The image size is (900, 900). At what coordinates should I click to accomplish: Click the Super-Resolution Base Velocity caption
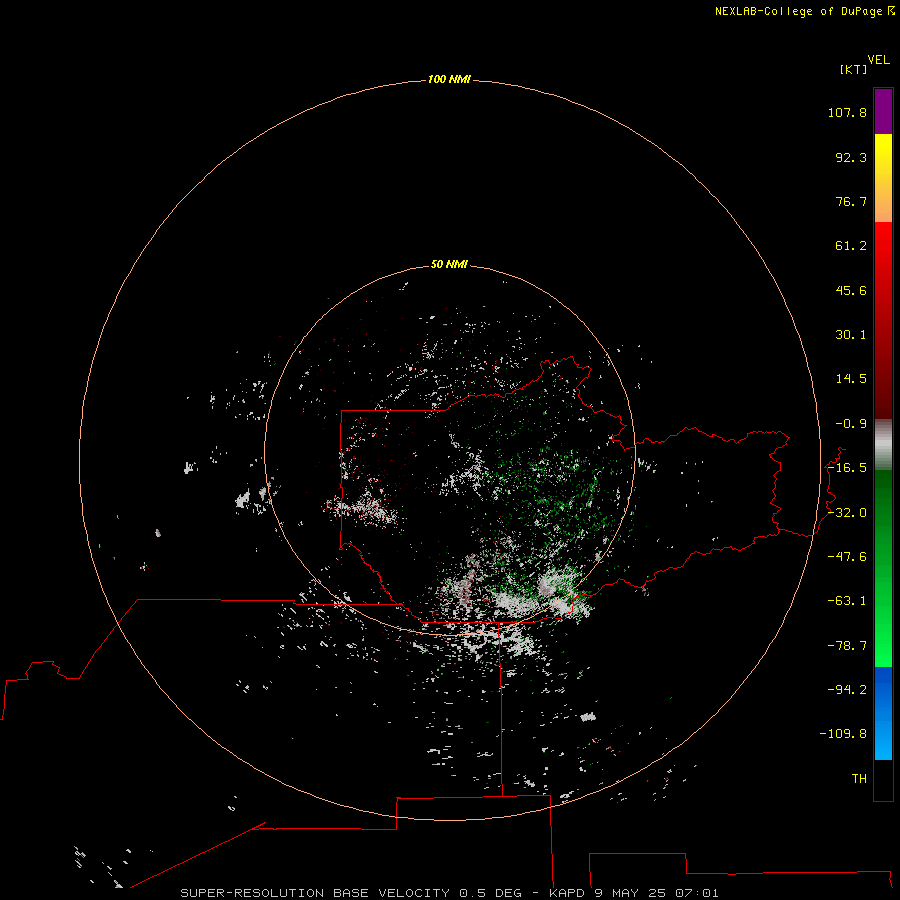tap(449, 893)
